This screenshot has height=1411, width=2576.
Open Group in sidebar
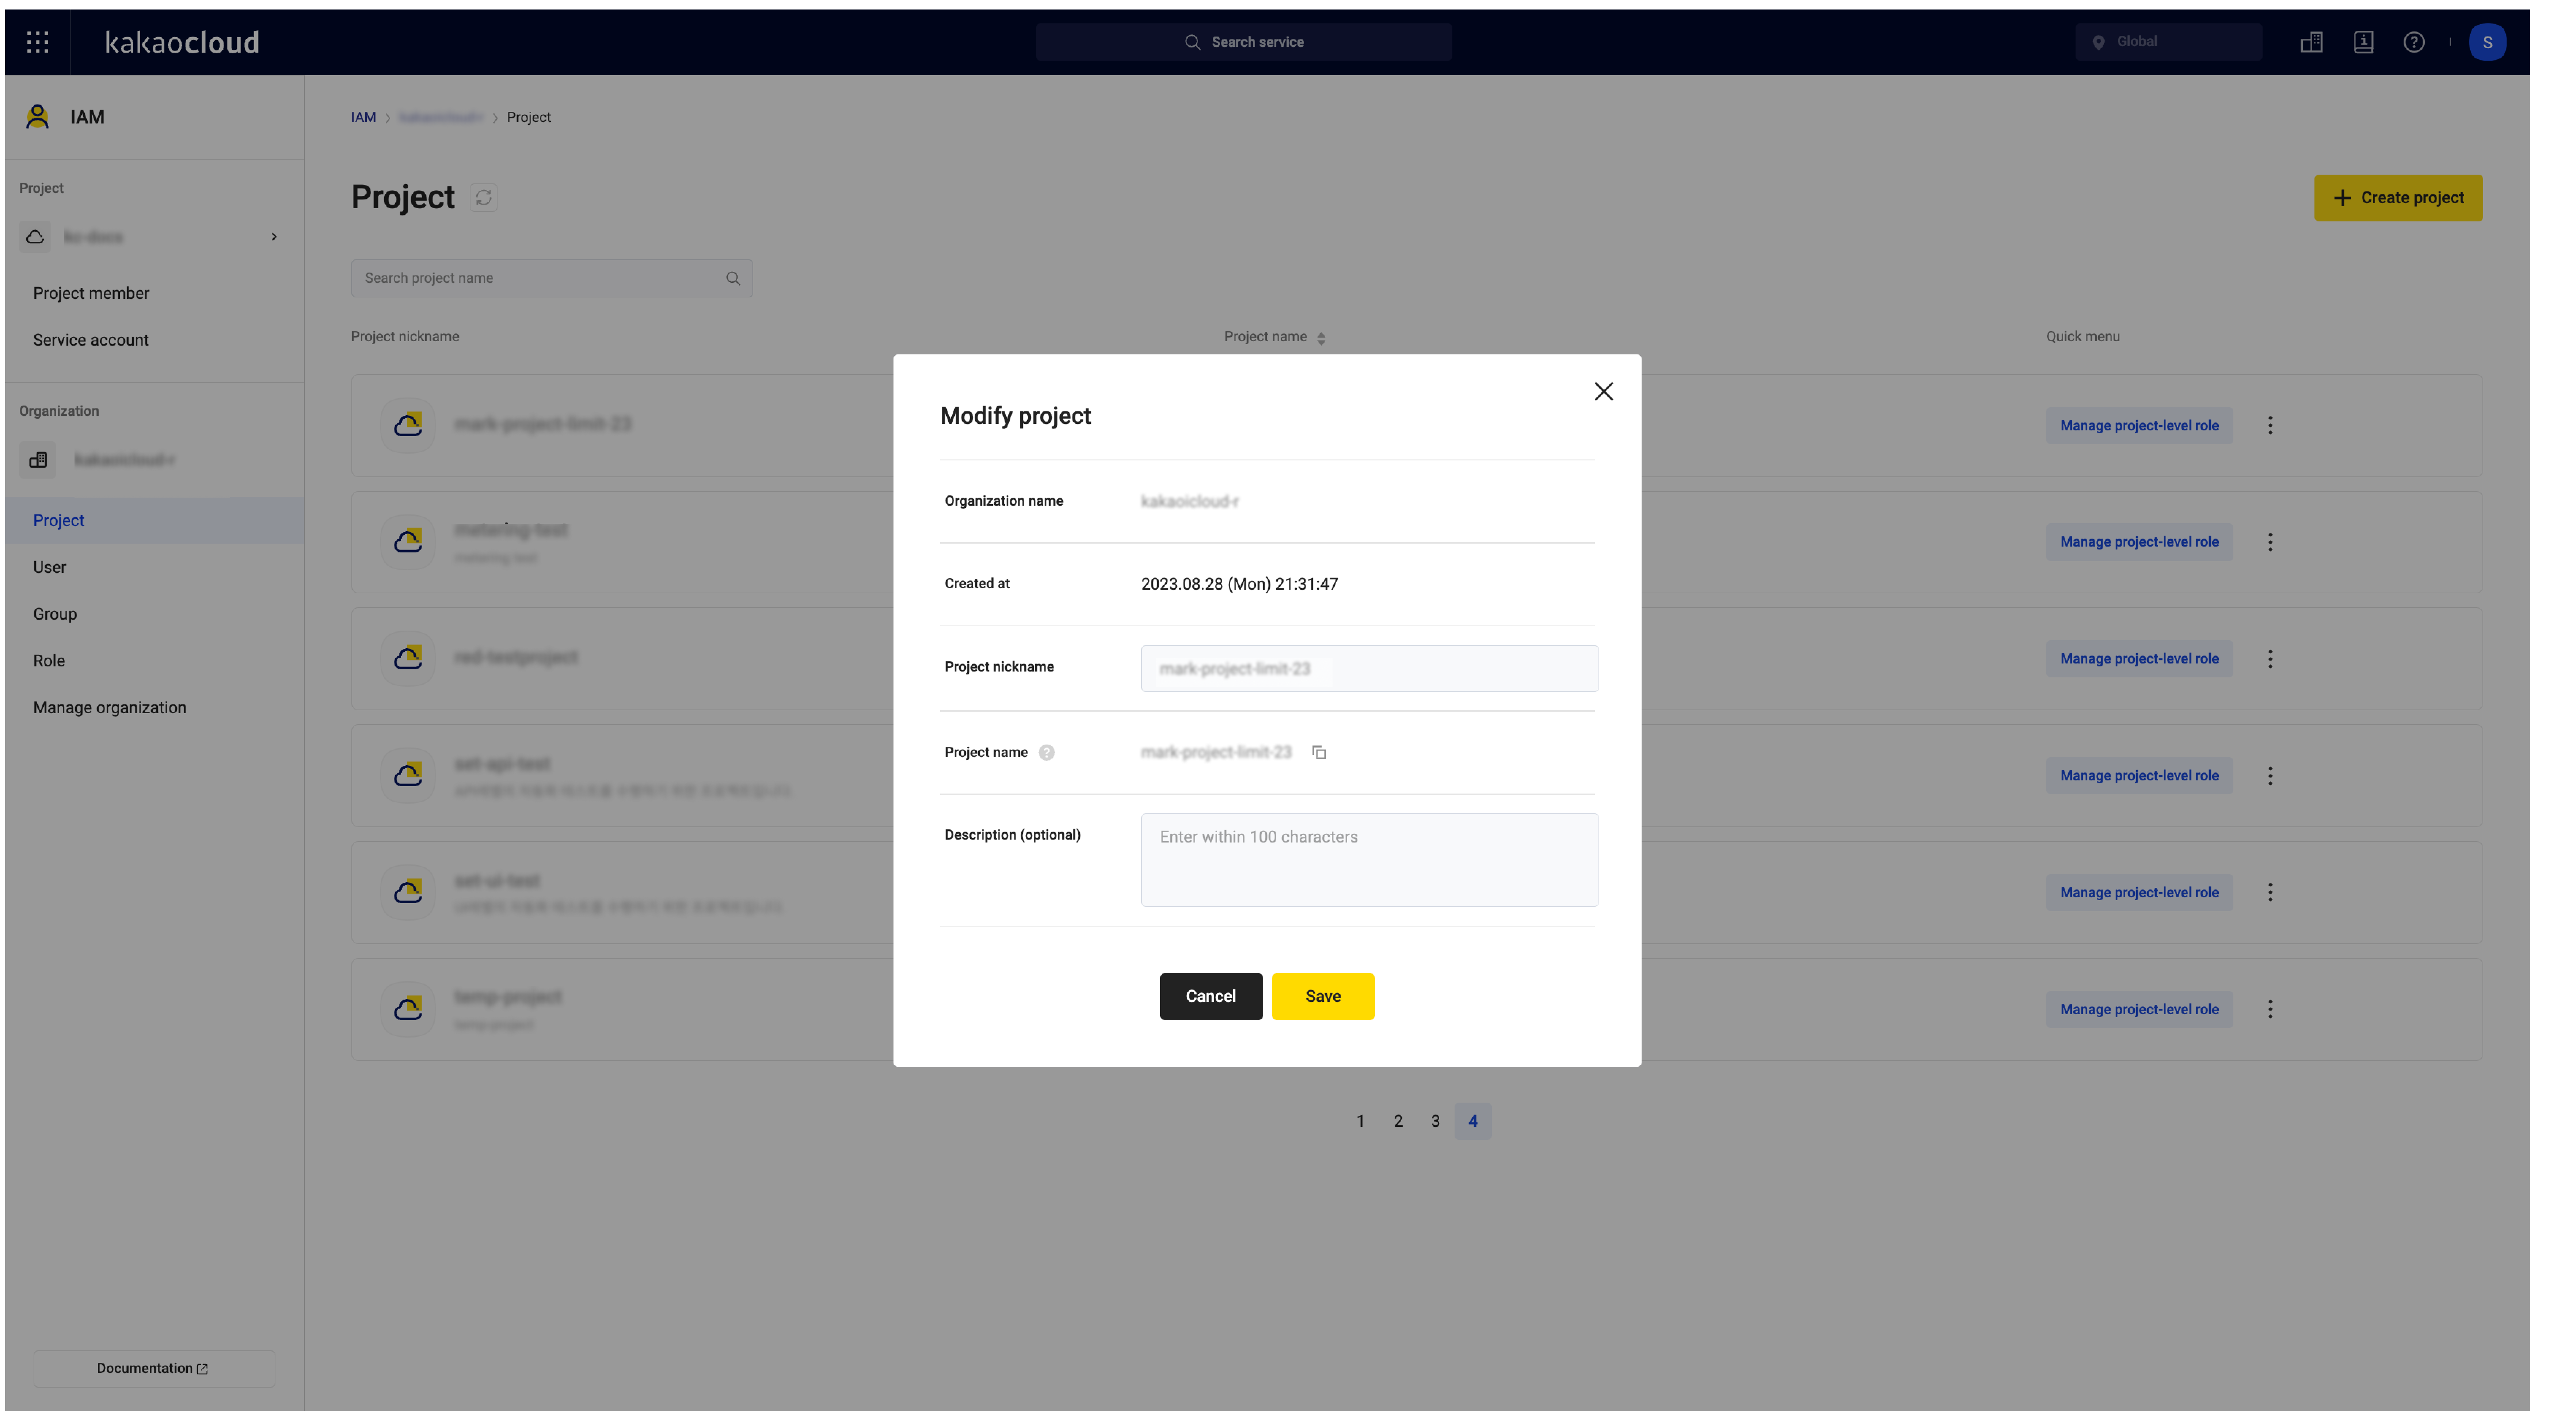(55, 614)
